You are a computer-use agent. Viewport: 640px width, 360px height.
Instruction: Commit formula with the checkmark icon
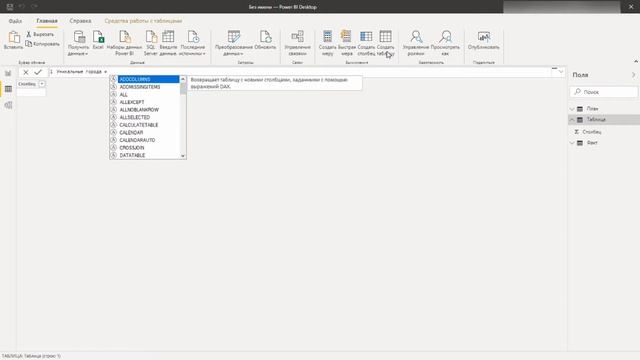[x=38, y=72]
